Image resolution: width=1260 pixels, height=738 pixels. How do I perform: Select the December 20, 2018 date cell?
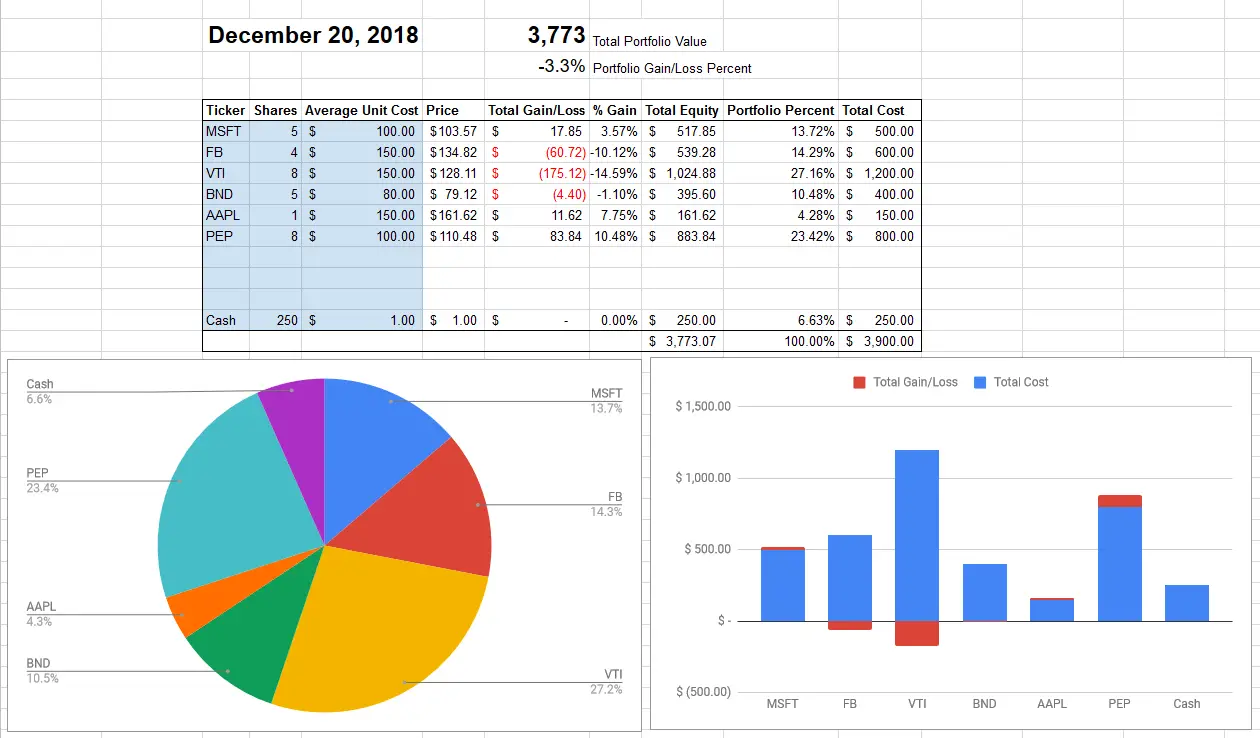click(313, 36)
